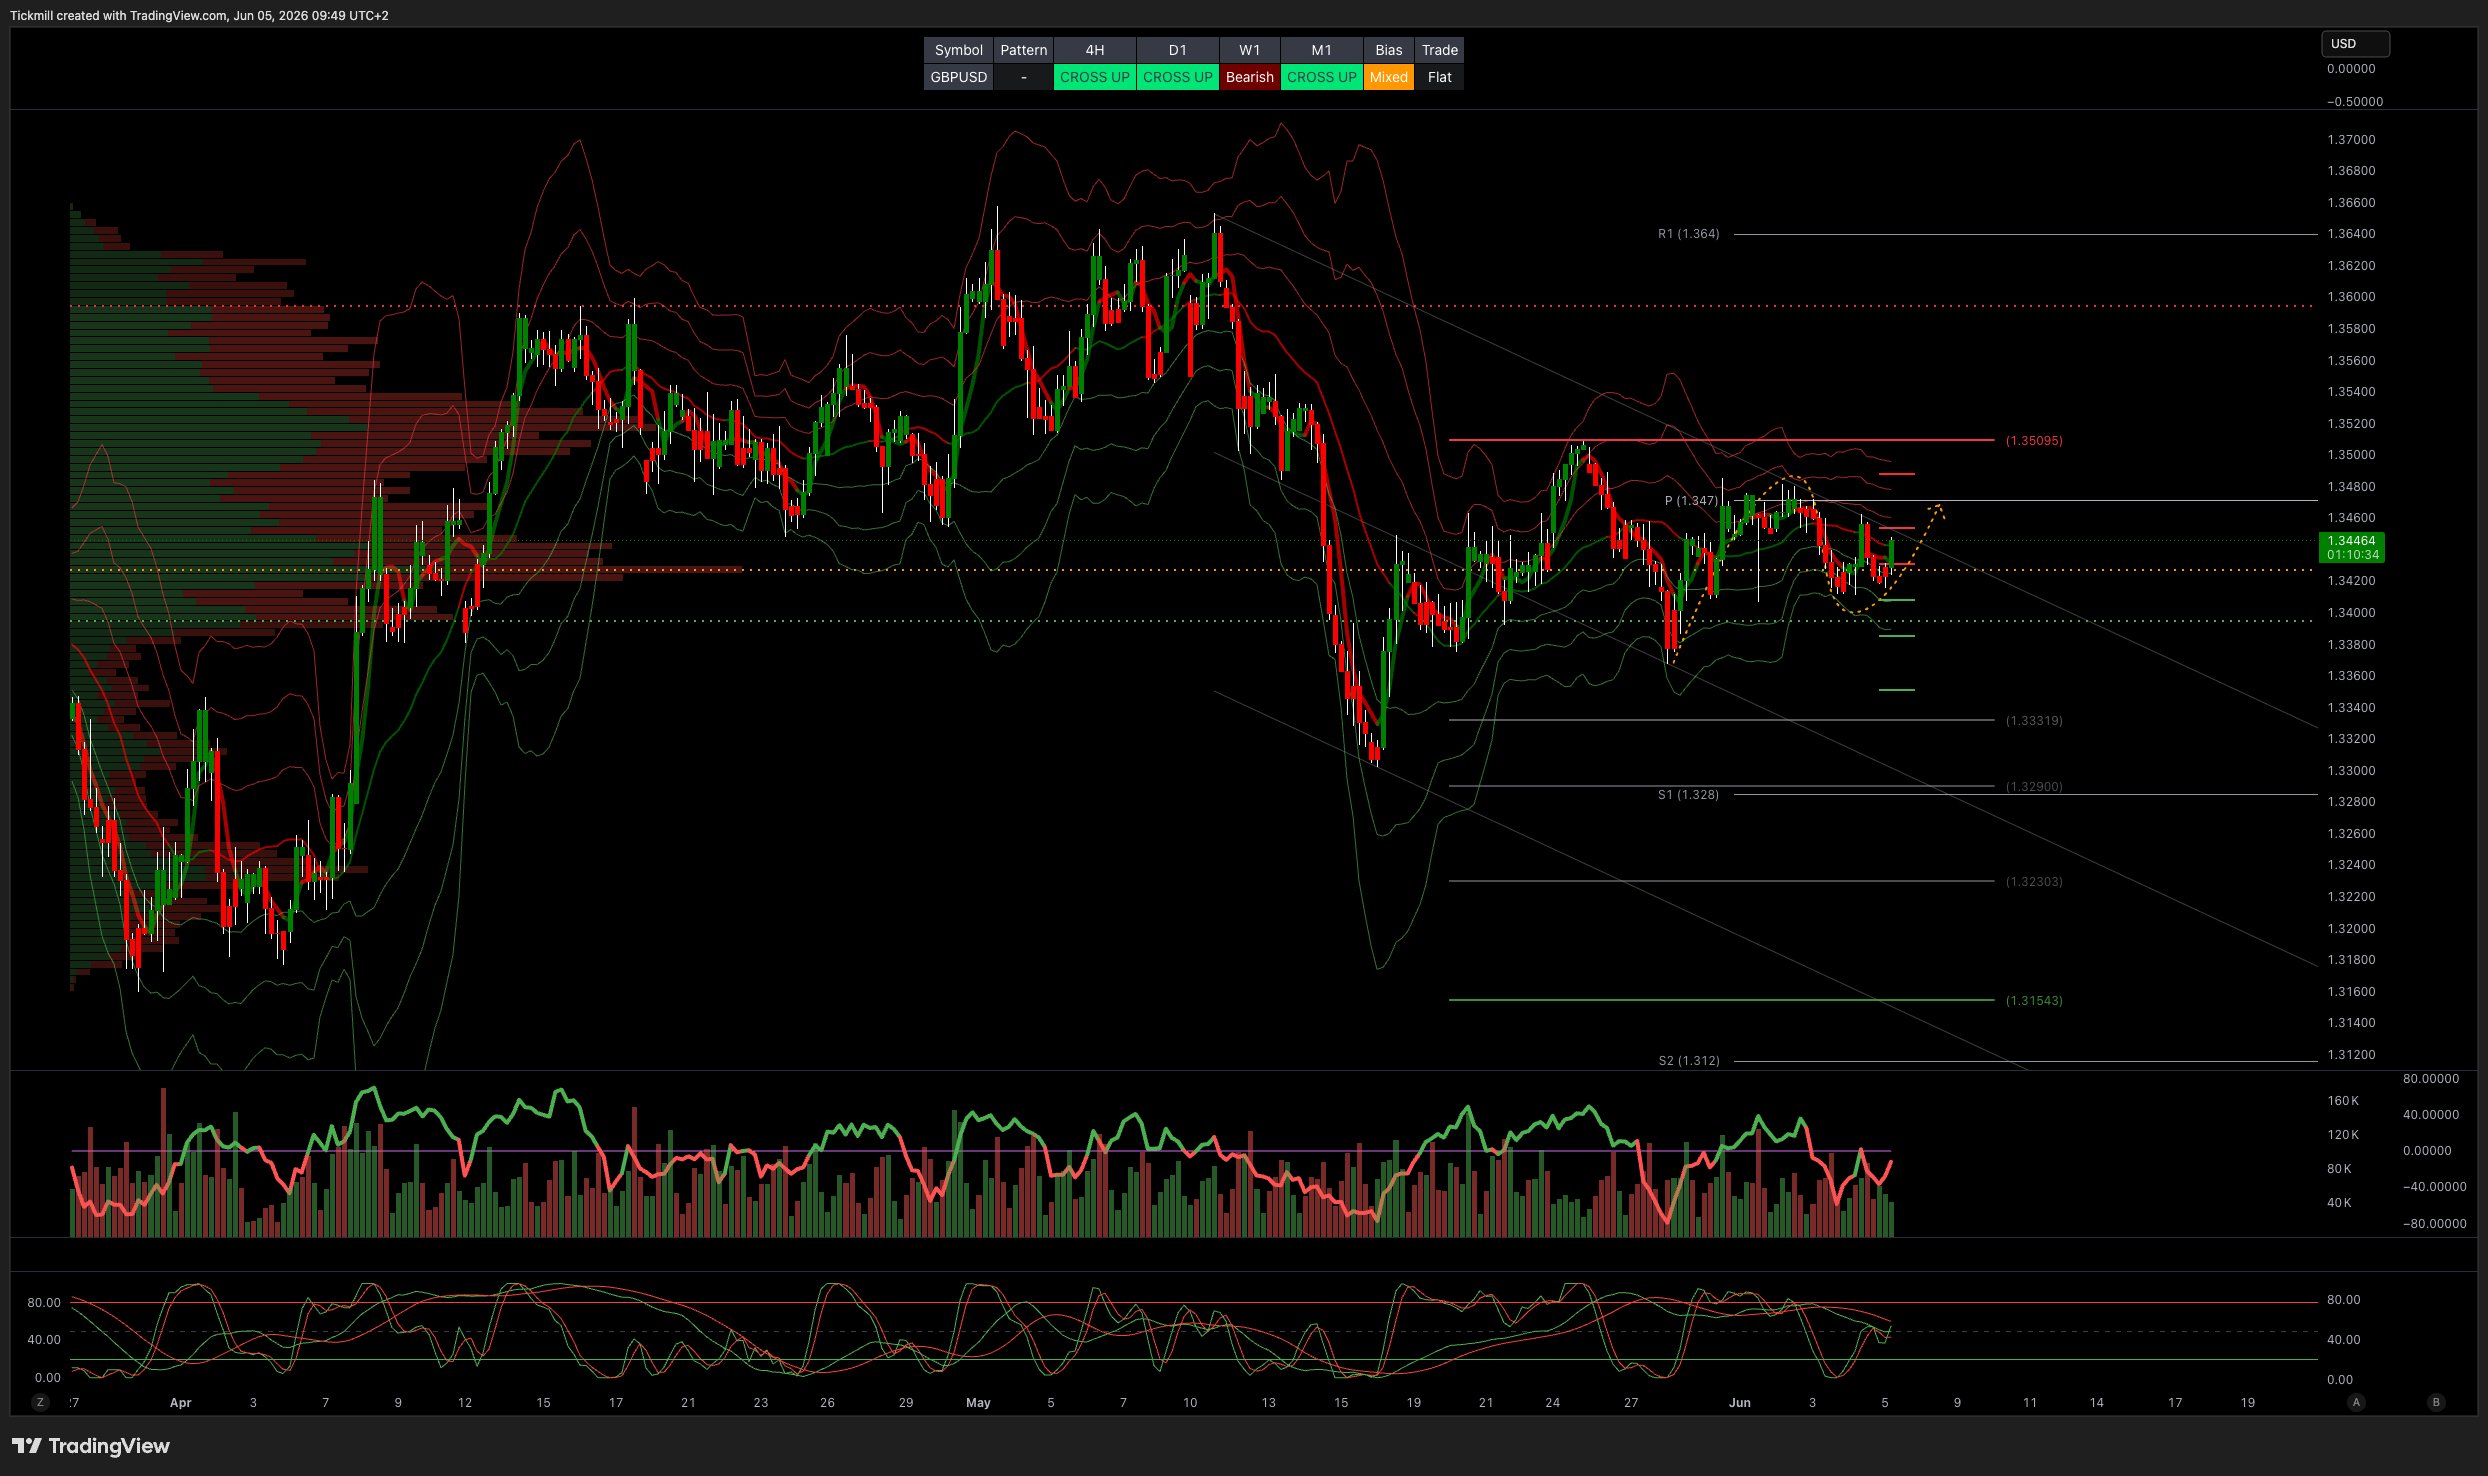Click the 1.36000 price axis label

2351,297
